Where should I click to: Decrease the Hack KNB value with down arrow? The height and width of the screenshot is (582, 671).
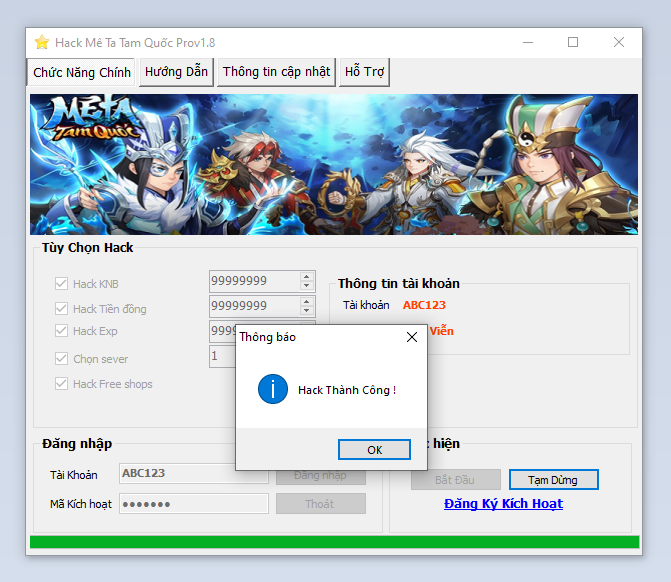coord(306,285)
